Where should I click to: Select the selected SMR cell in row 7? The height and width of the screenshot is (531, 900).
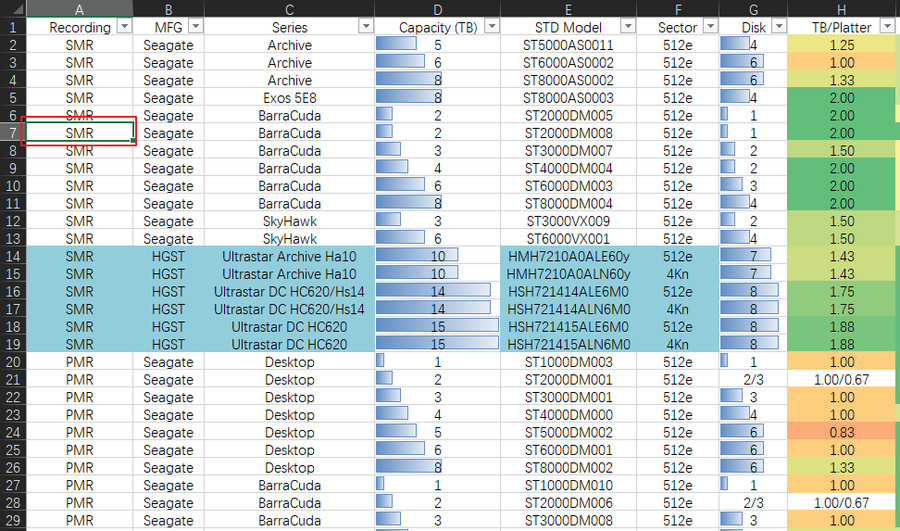80,133
